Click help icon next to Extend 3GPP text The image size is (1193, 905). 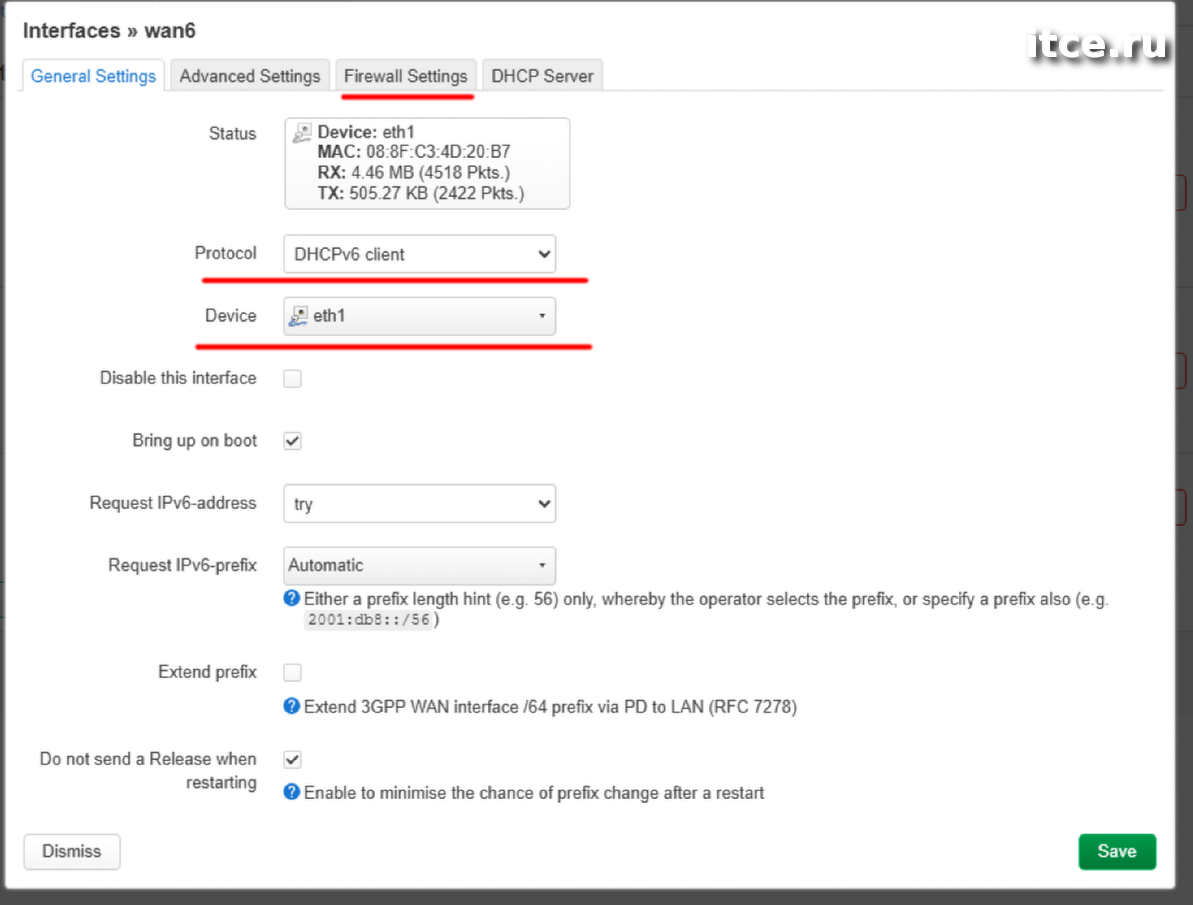pos(291,706)
